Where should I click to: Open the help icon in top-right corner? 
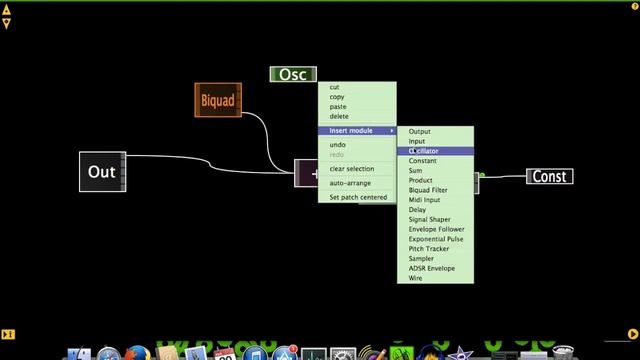(x=635, y=6)
